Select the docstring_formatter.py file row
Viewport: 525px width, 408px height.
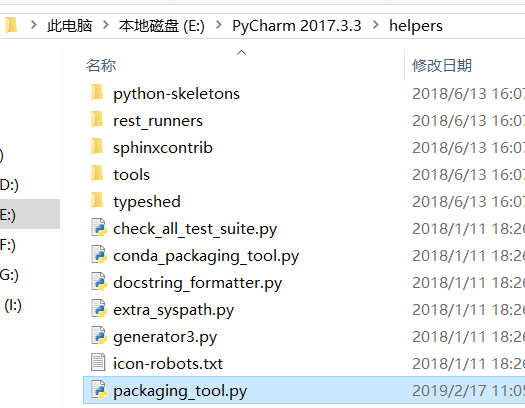304,283
